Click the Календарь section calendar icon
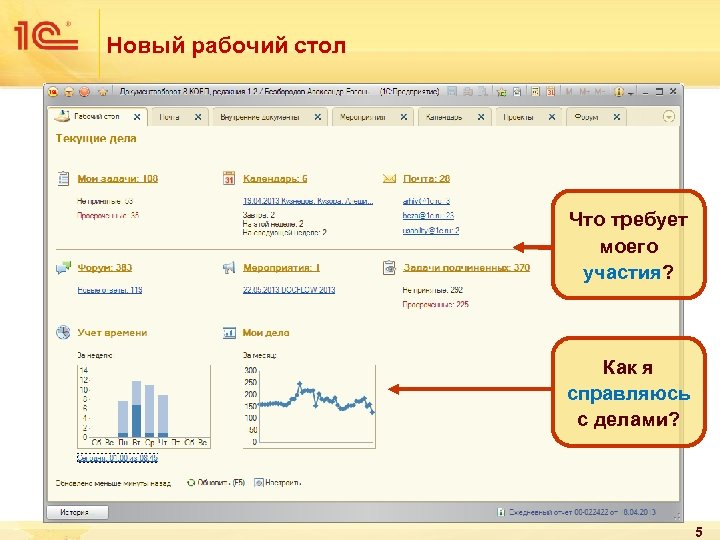The image size is (720, 540). coord(229,178)
